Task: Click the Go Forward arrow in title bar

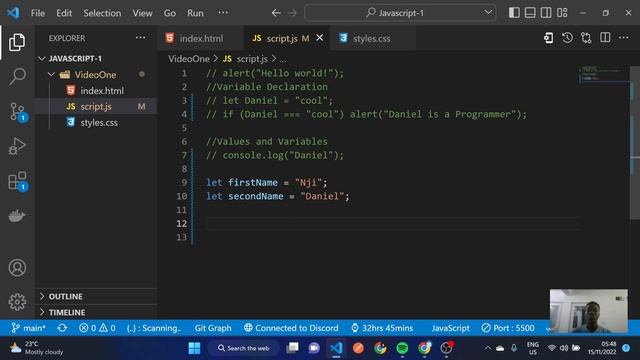Action: coord(292,13)
